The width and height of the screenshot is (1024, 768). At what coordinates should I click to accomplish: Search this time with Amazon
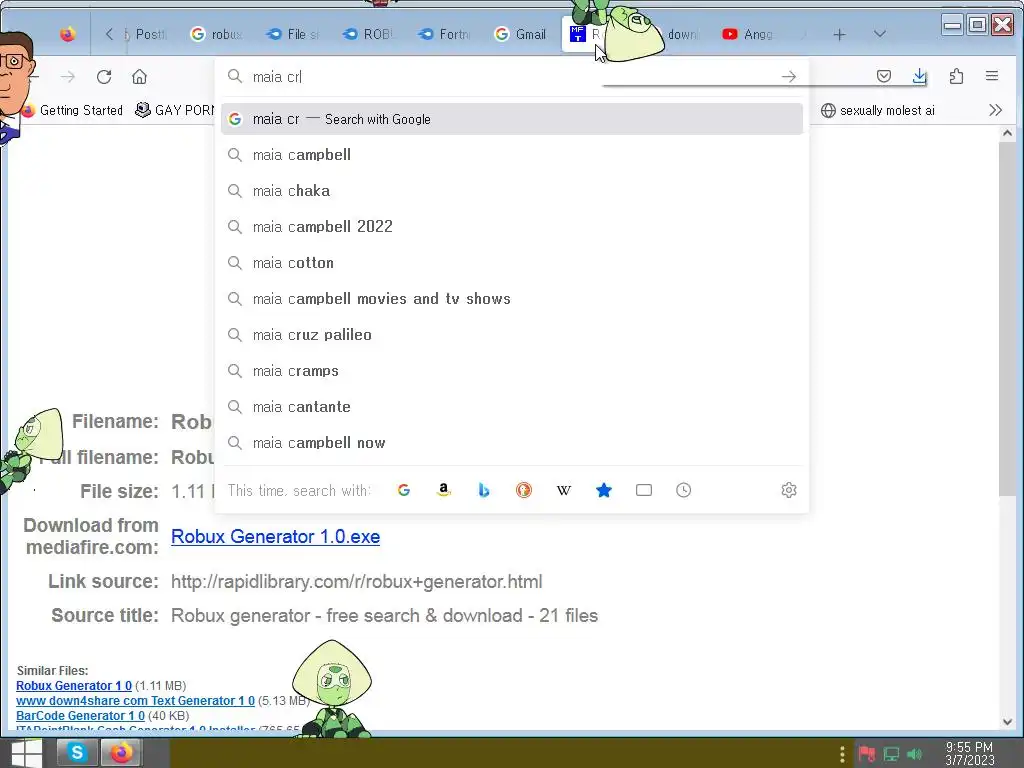[x=443, y=490]
